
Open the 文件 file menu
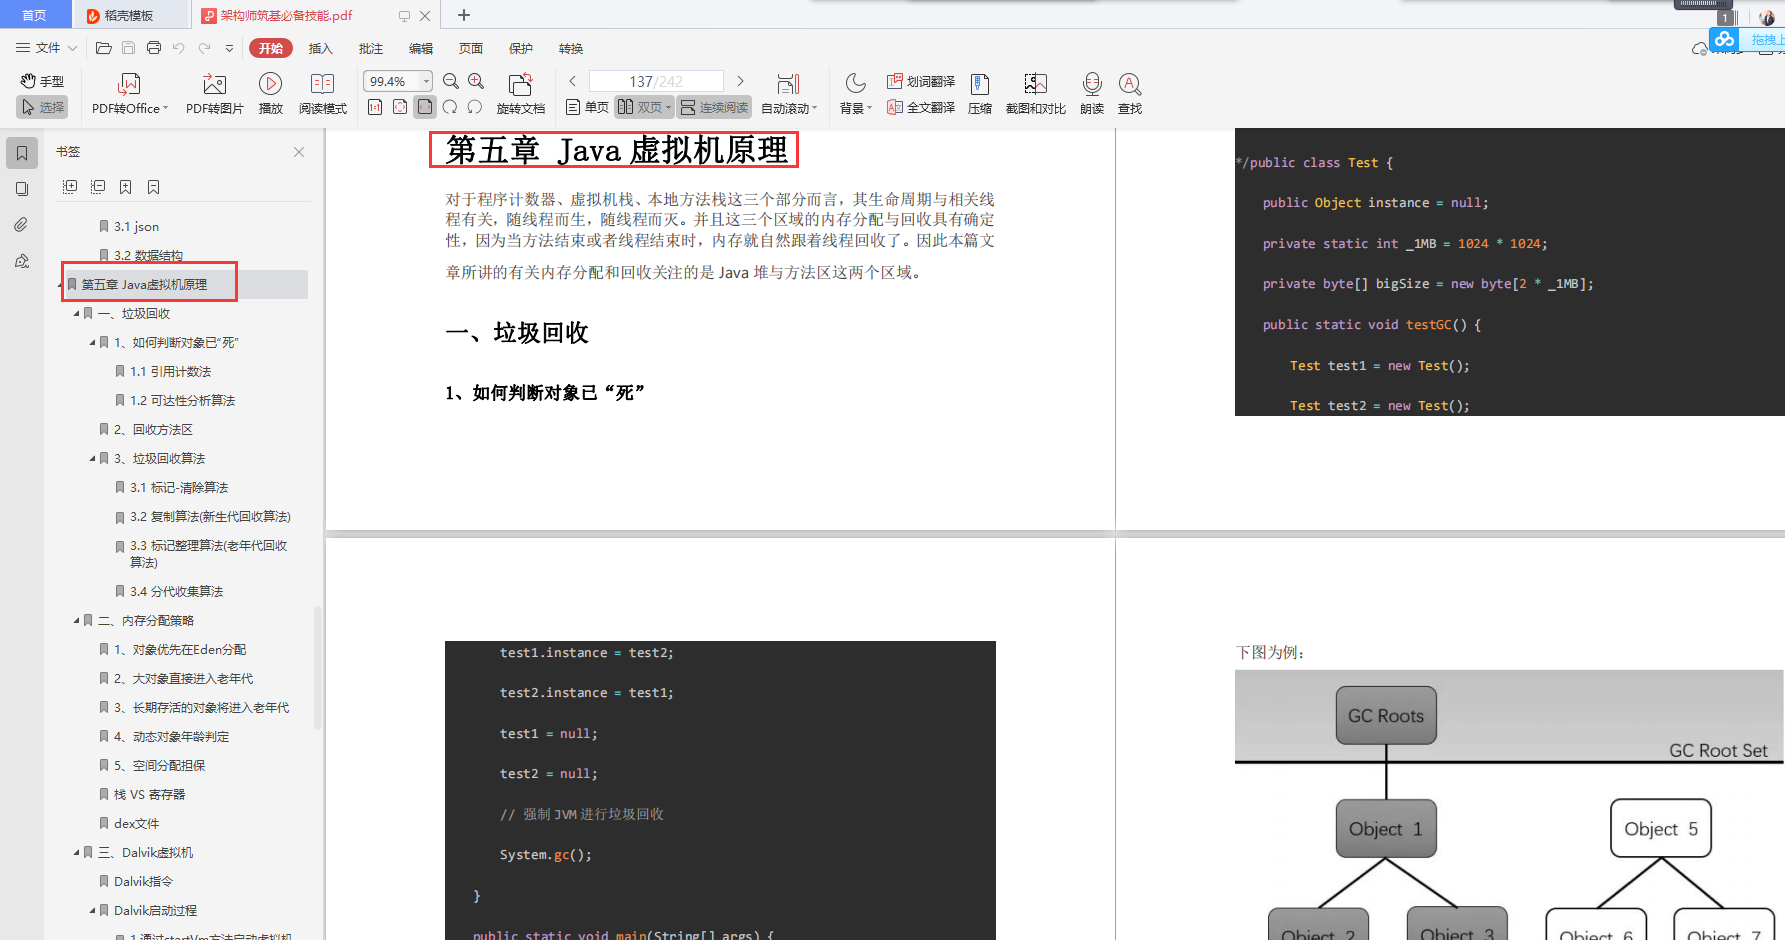pyautogui.click(x=46, y=48)
